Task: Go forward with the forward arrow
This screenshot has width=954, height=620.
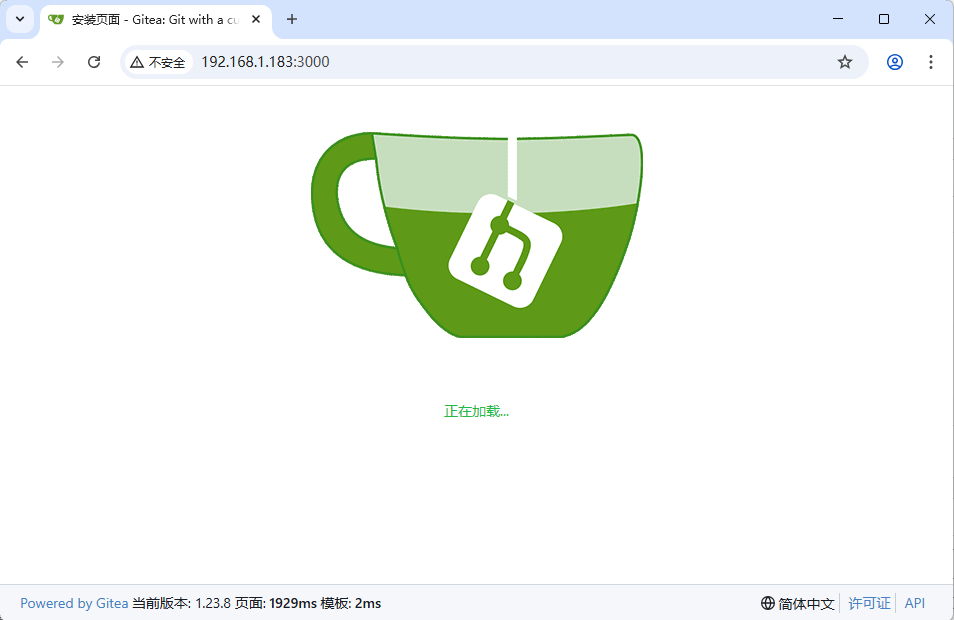Action: [58, 62]
